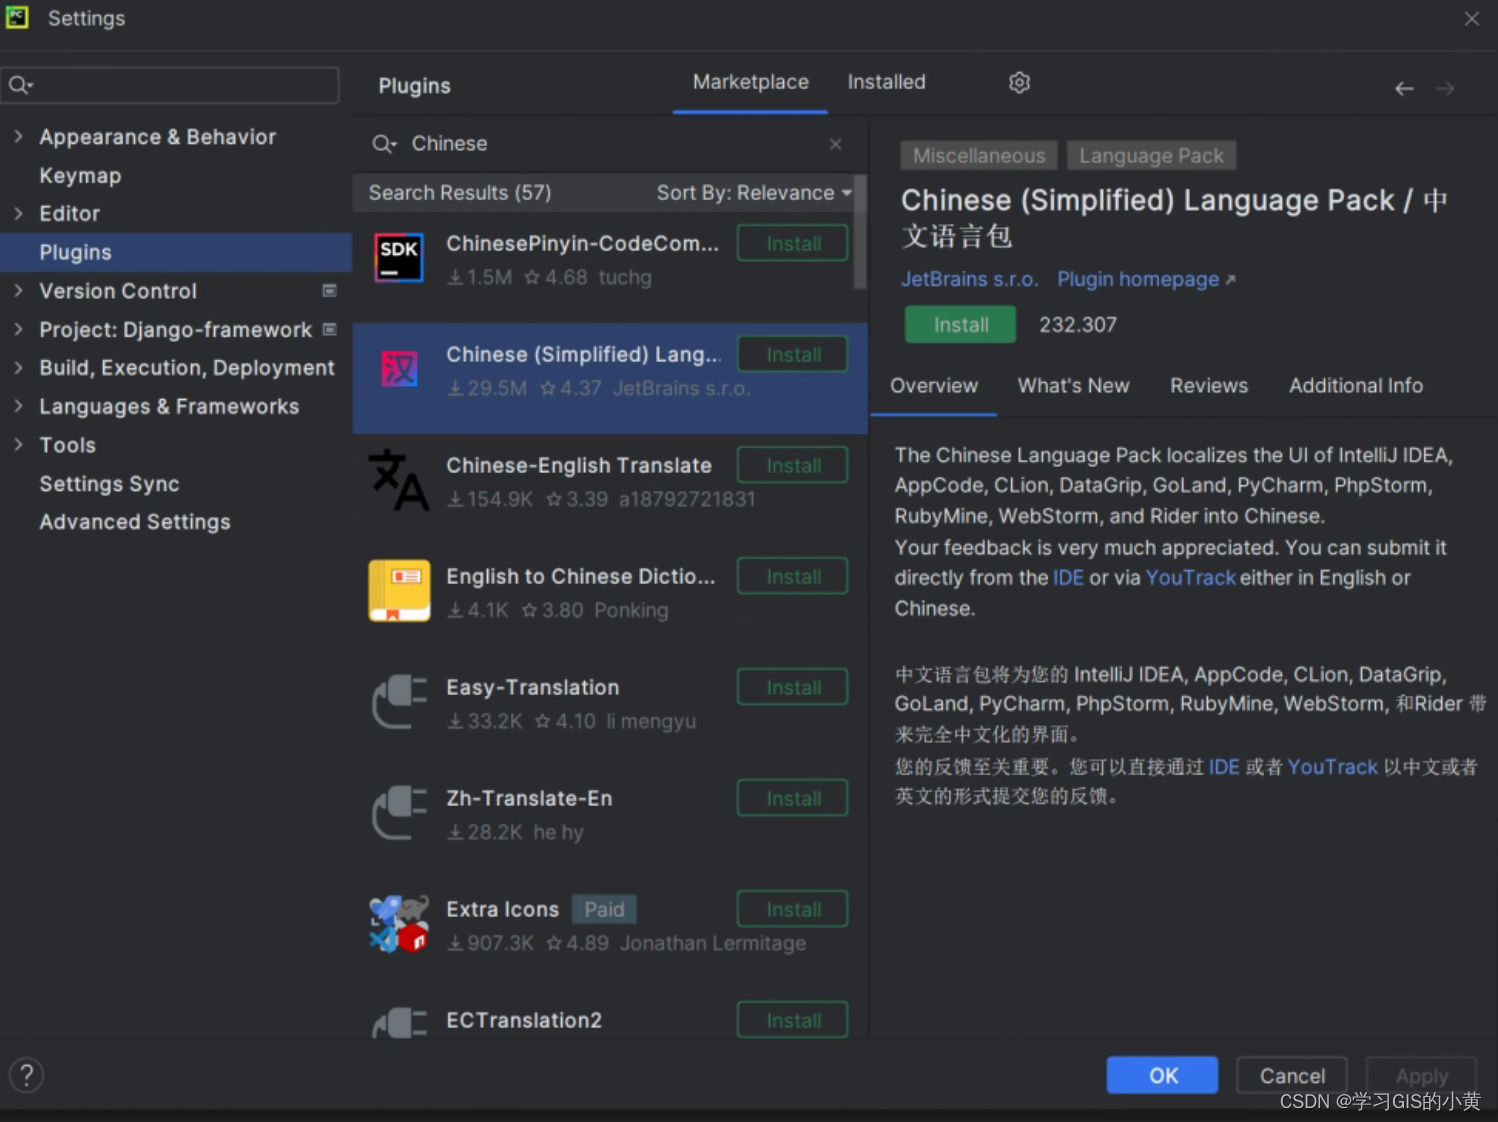The width and height of the screenshot is (1498, 1122).
Task: Click the settings search magnifier icon
Action: point(20,85)
